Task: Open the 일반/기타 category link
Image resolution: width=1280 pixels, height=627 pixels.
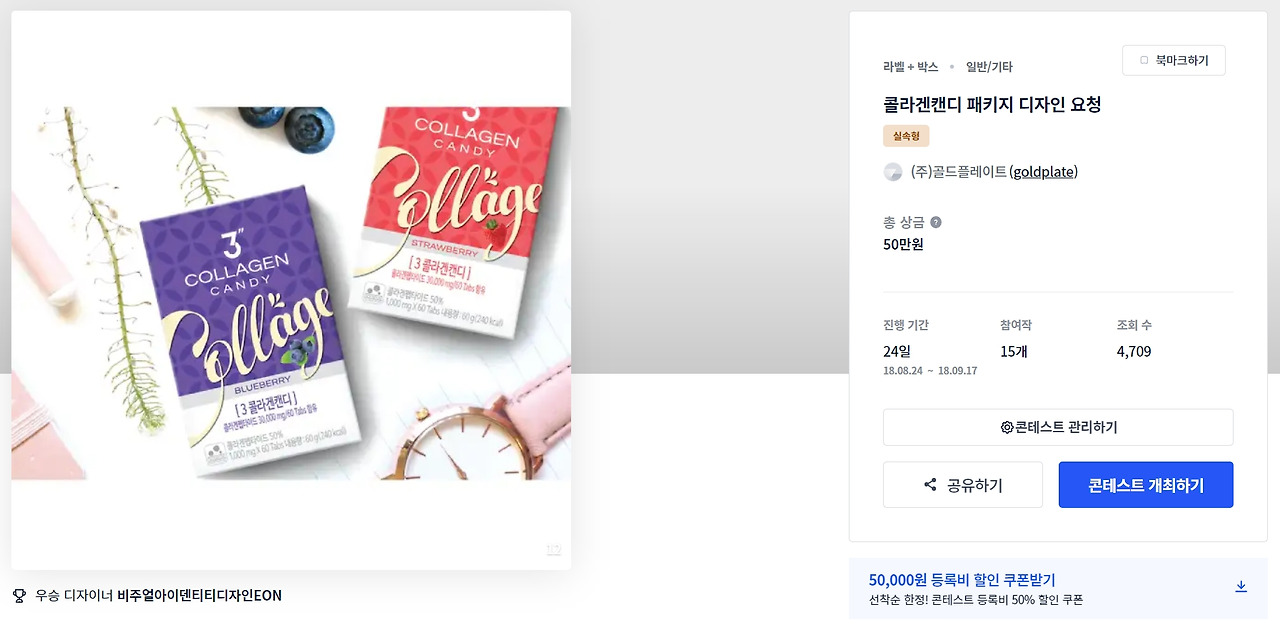Action: pyautogui.click(x=989, y=67)
